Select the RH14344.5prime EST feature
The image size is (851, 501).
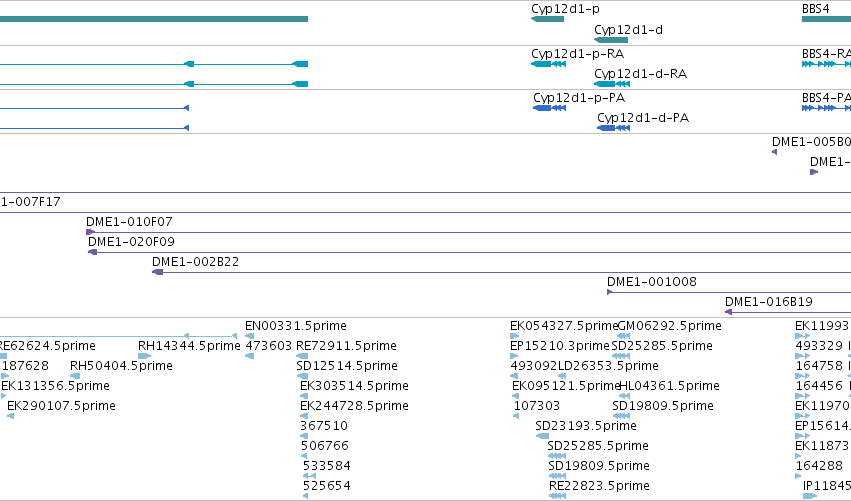pyautogui.click(x=144, y=356)
